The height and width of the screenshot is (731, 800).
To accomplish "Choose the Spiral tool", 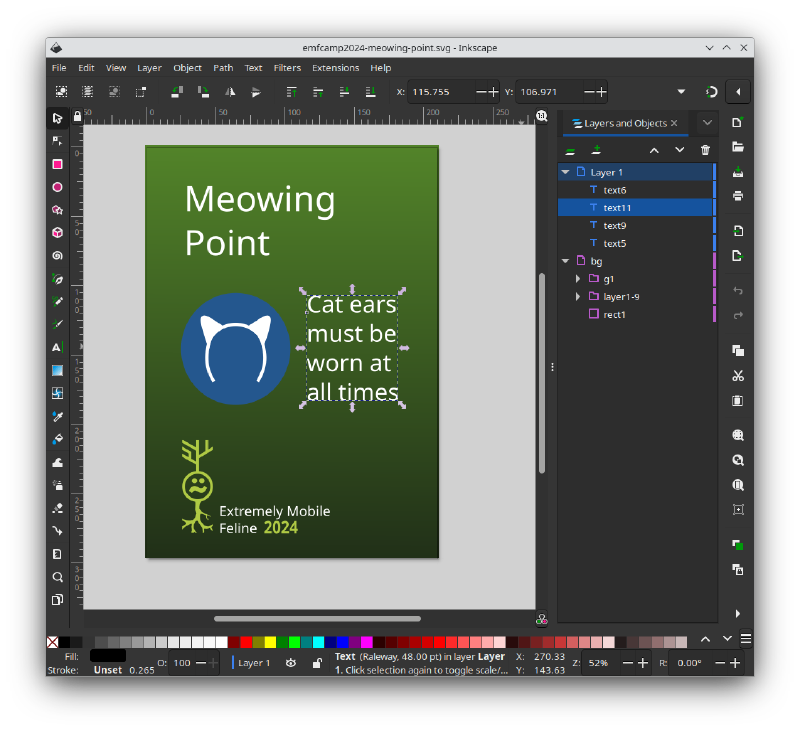I will (57, 255).
